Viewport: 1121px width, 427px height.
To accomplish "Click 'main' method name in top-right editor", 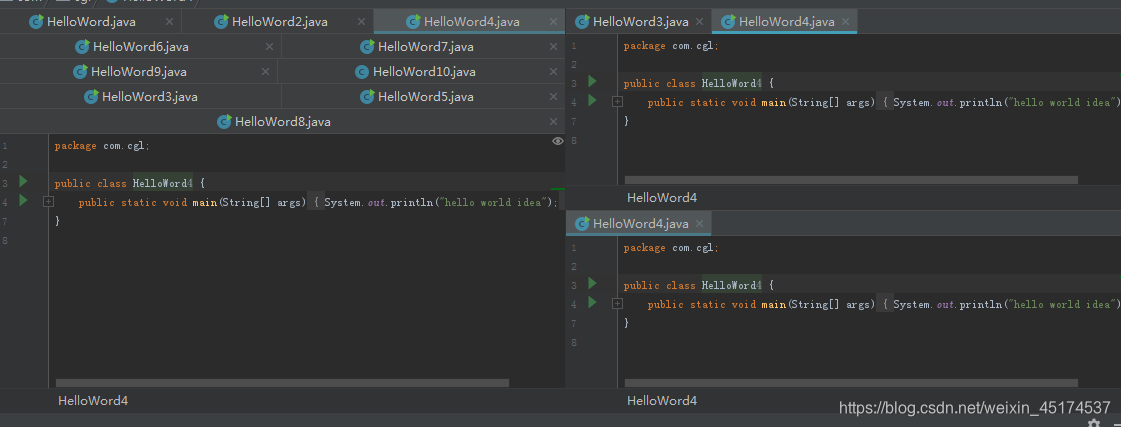I will point(774,102).
